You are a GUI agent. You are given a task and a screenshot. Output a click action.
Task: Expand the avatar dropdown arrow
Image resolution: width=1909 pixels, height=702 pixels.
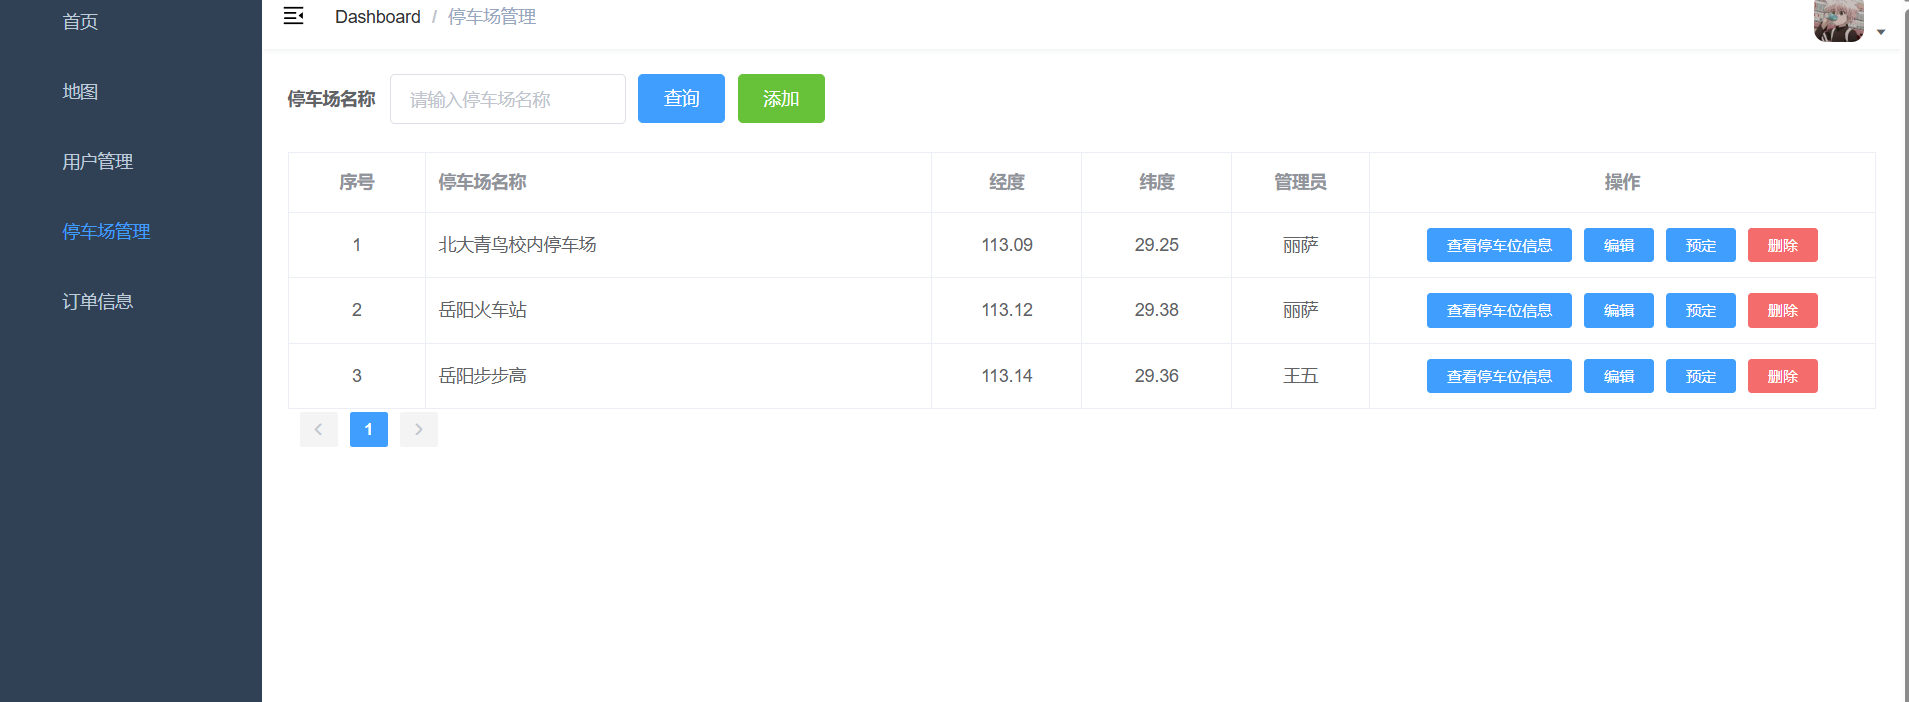(x=1881, y=32)
